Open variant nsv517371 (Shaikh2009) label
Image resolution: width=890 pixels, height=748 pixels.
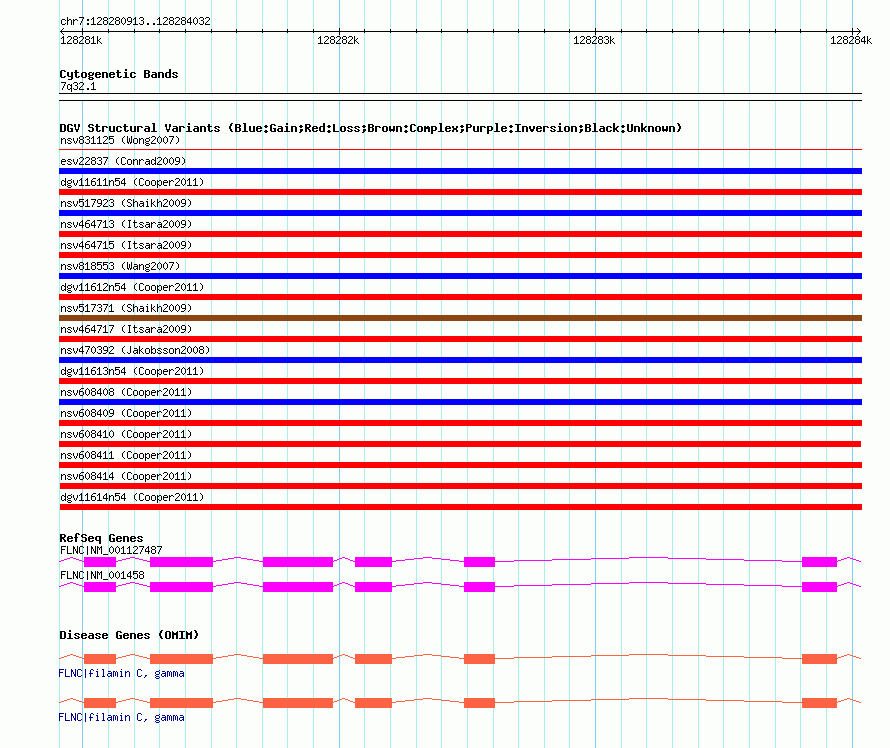[x=126, y=308]
